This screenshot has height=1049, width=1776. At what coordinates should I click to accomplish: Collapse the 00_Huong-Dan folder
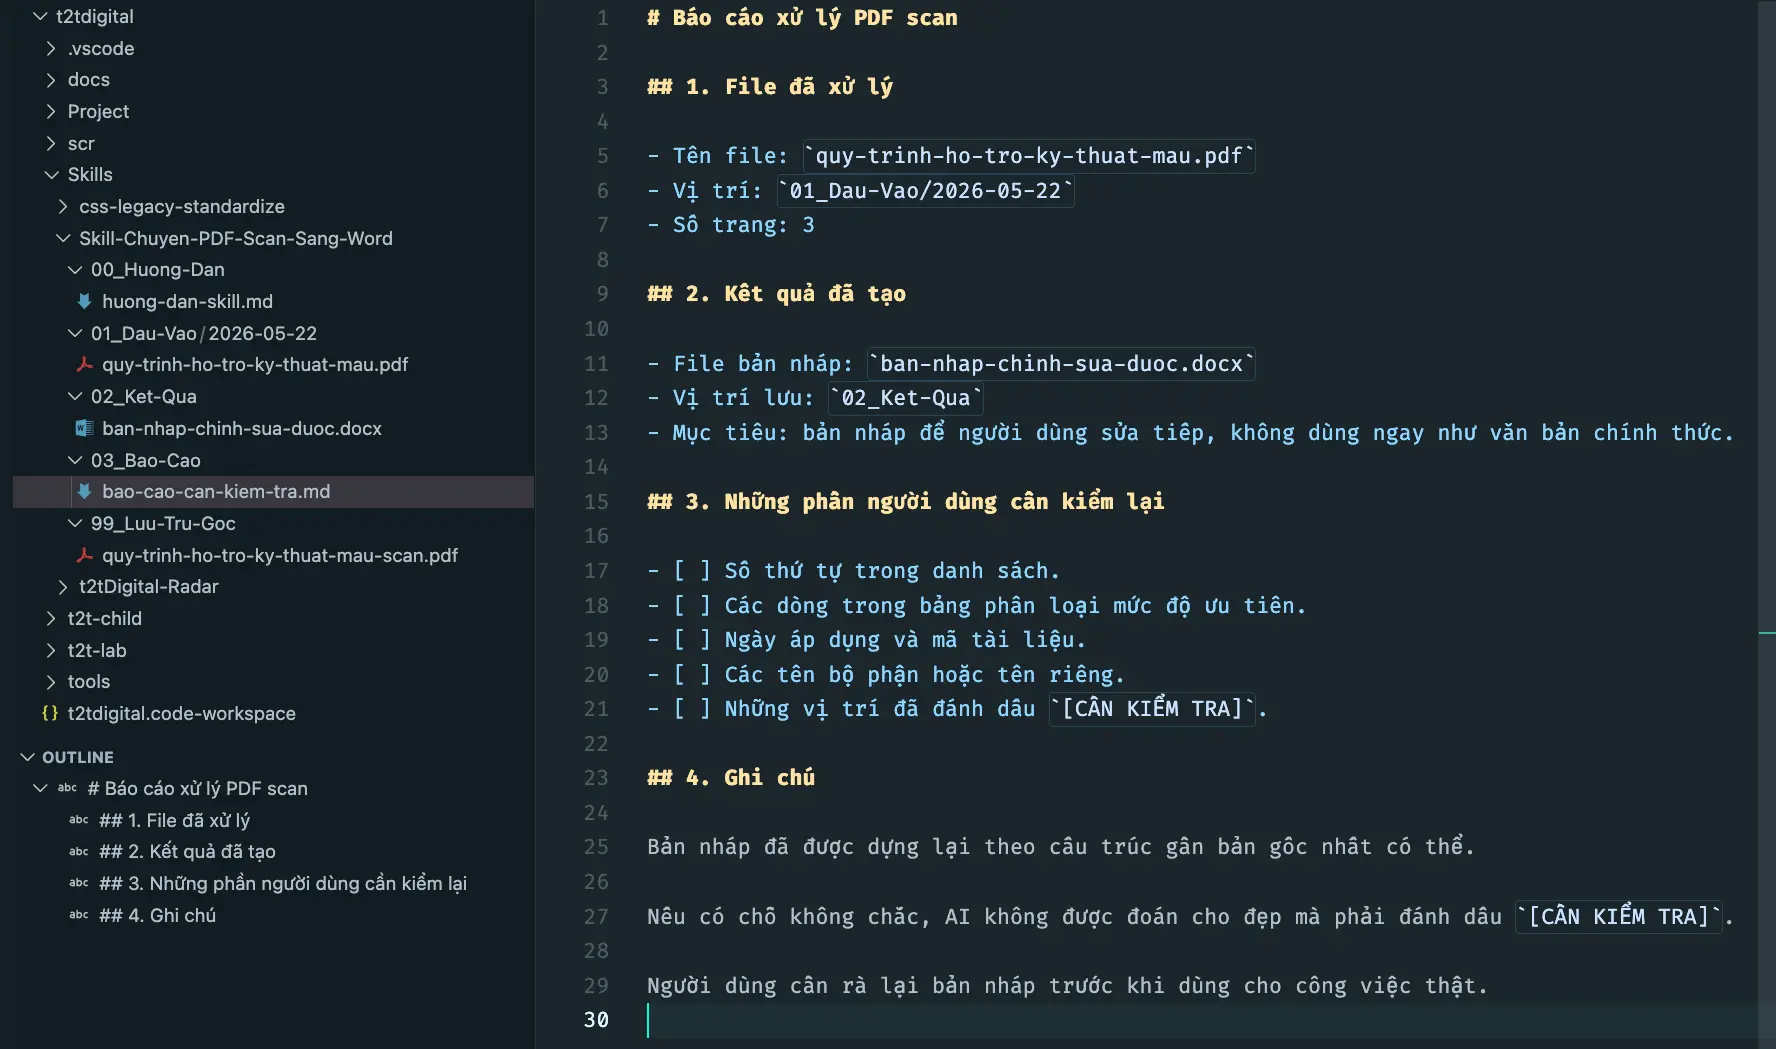(x=75, y=269)
